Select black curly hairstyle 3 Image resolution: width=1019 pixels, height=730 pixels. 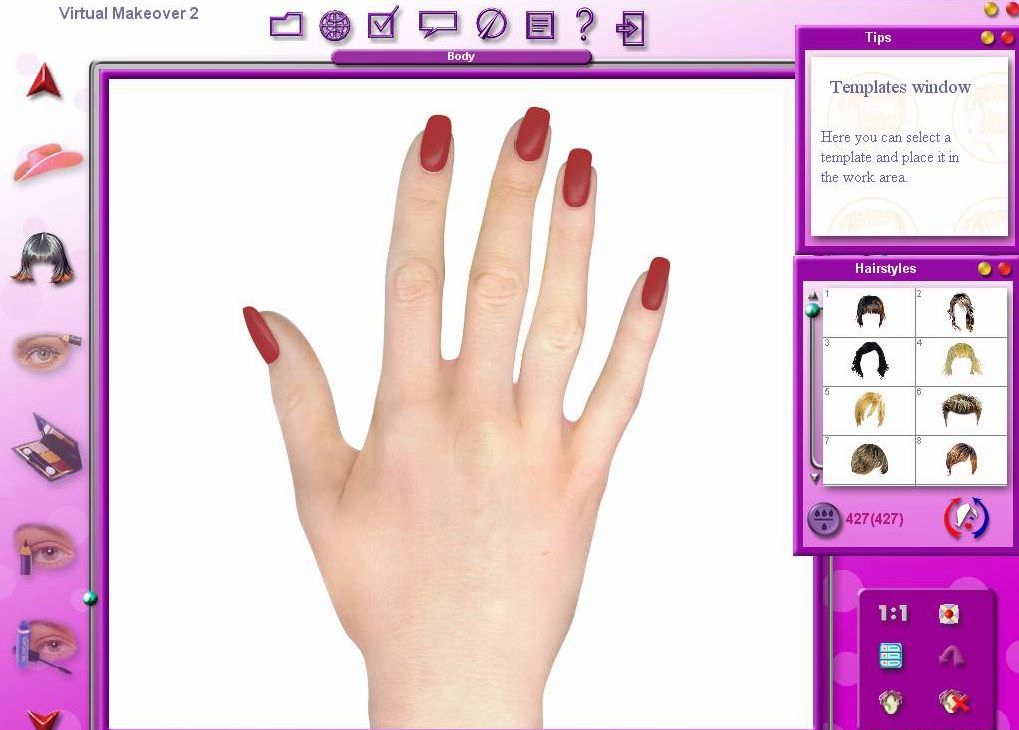coord(869,361)
